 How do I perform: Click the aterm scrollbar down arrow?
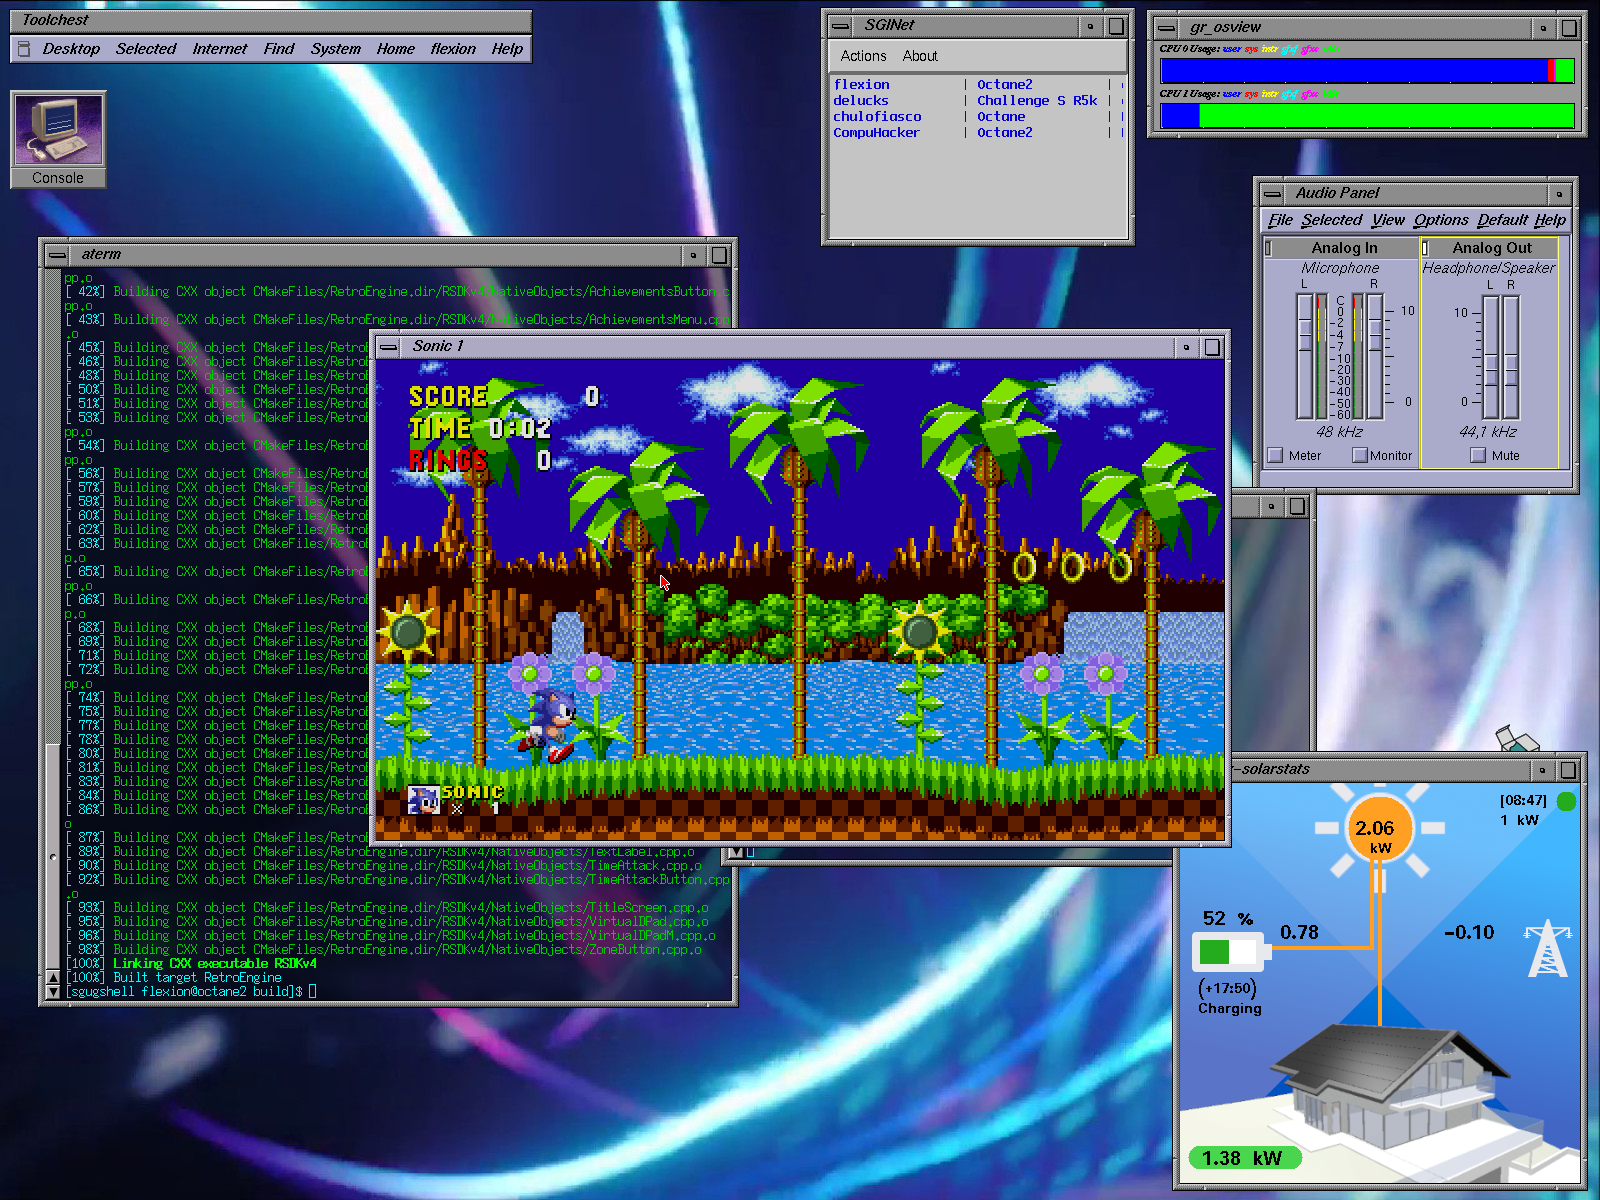[53, 992]
